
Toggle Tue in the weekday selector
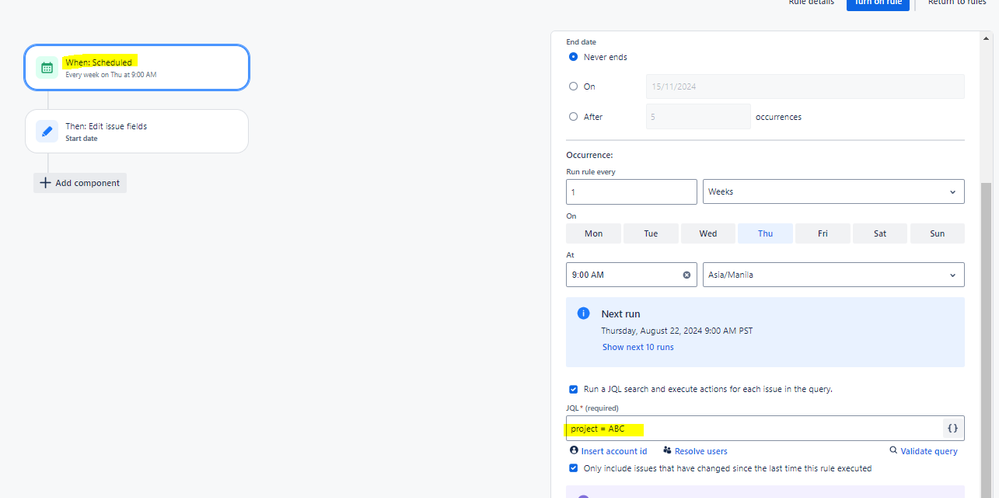pos(650,234)
